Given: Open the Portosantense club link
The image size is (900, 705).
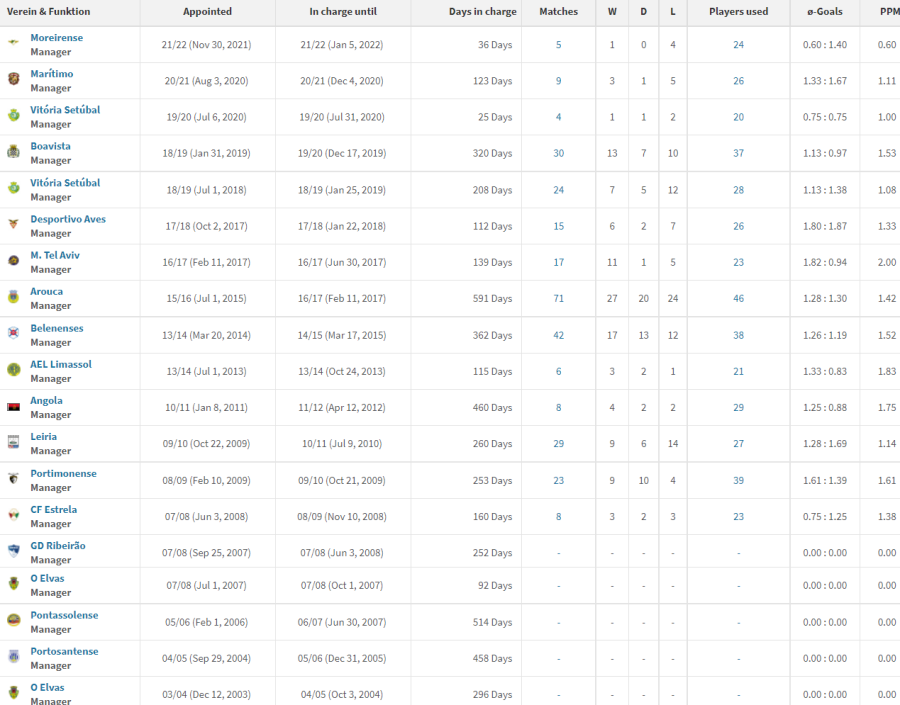Looking at the screenshot, I should [64, 651].
